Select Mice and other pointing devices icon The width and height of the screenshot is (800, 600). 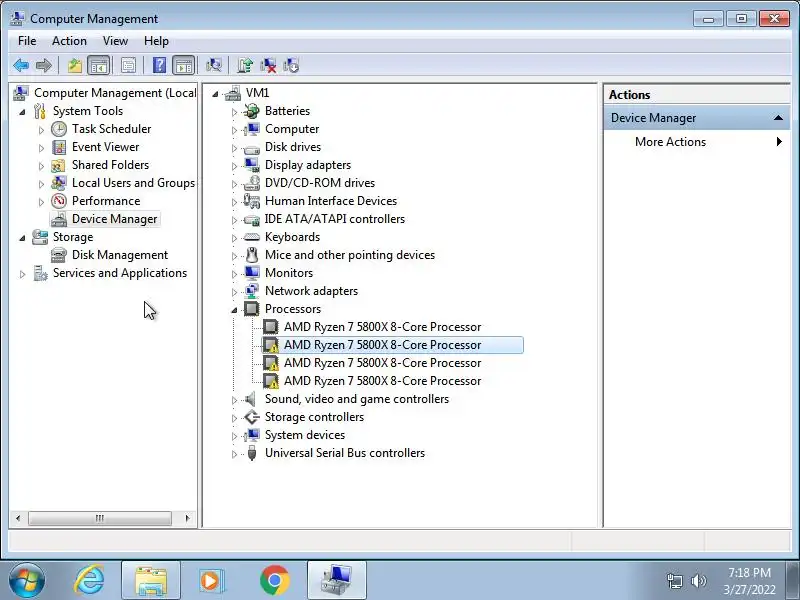(252, 255)
